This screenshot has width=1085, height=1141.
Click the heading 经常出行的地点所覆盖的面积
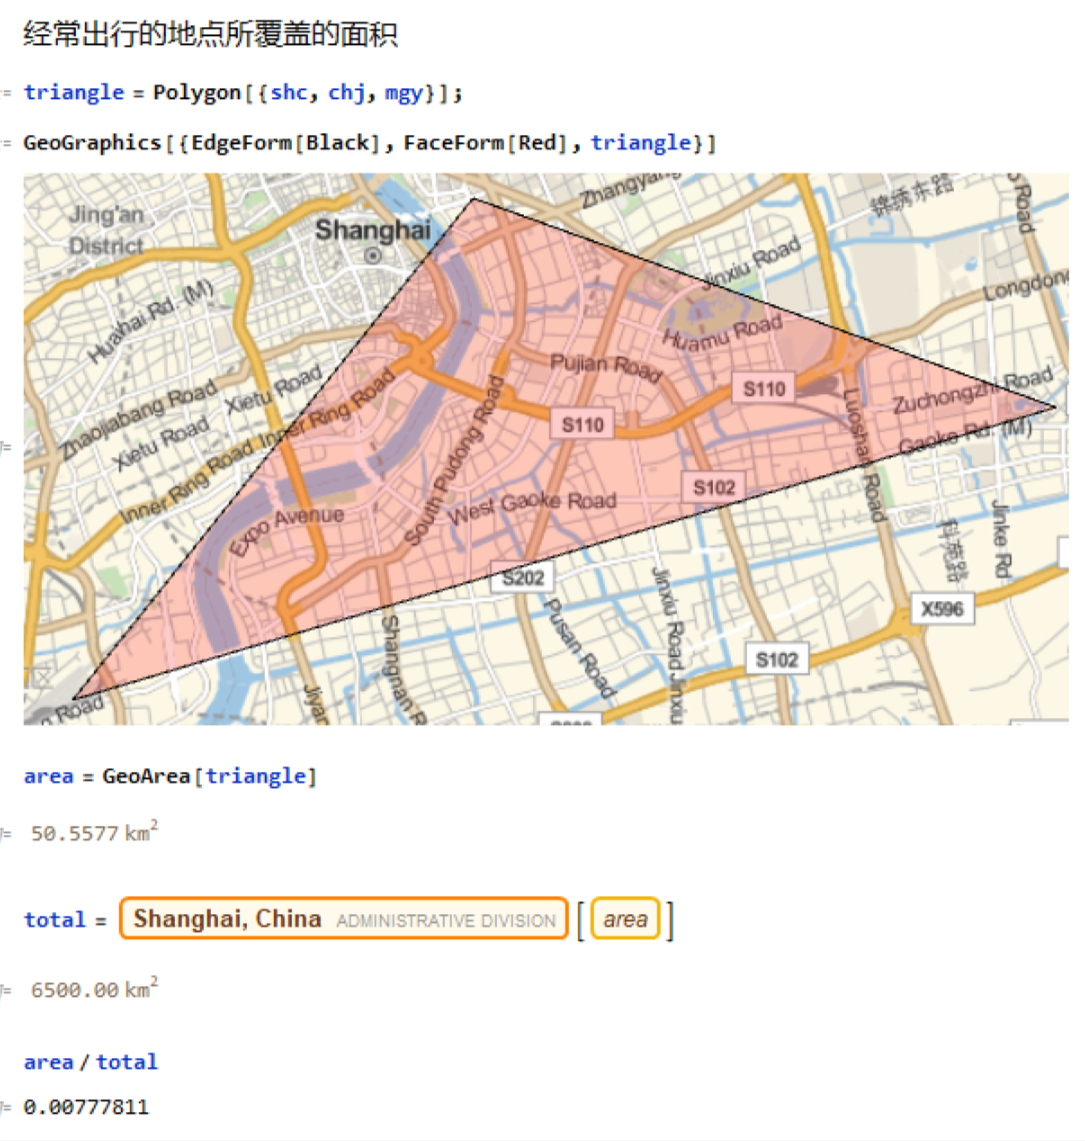click(210, 33)
